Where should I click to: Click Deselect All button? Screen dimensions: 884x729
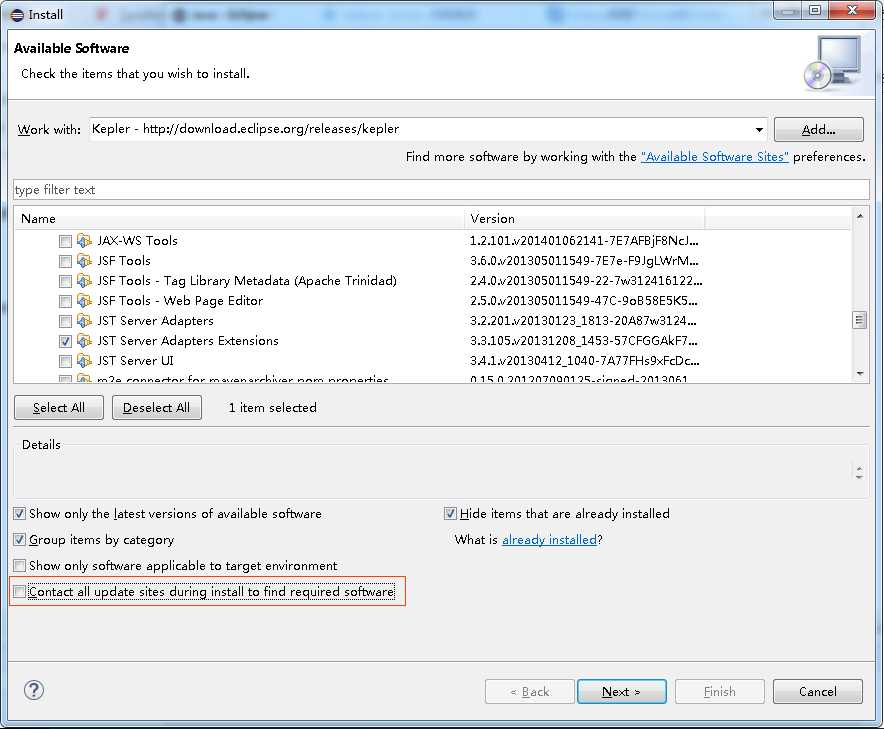point(157,408)
